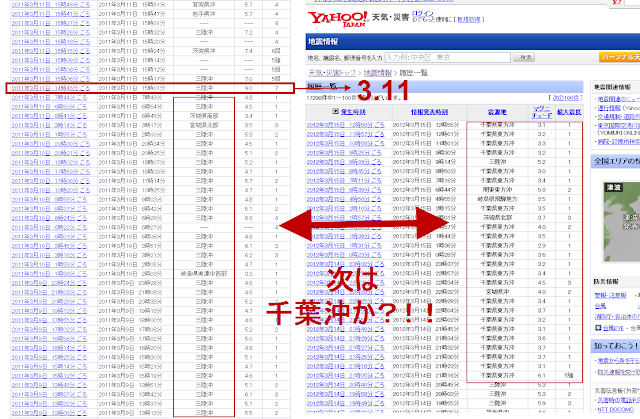
Task: Open the 災害時の電話 link
Action: pos(619,400)
